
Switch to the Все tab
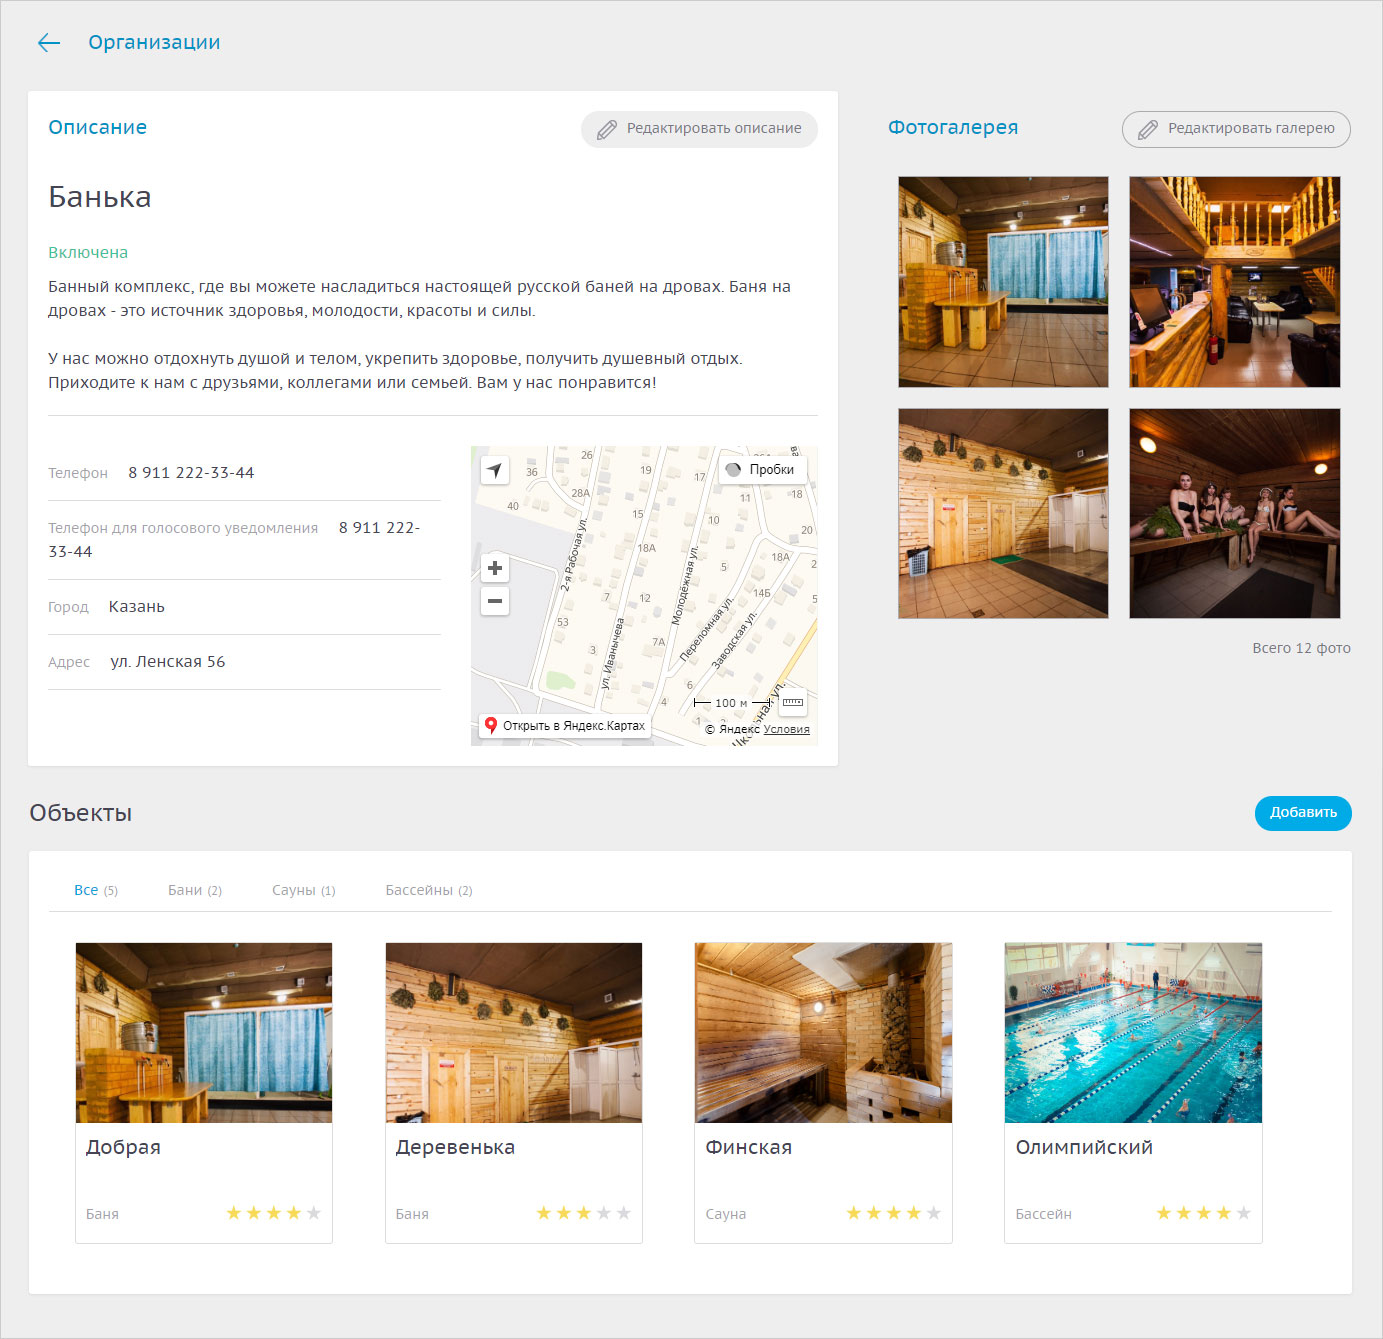(96, 890)
